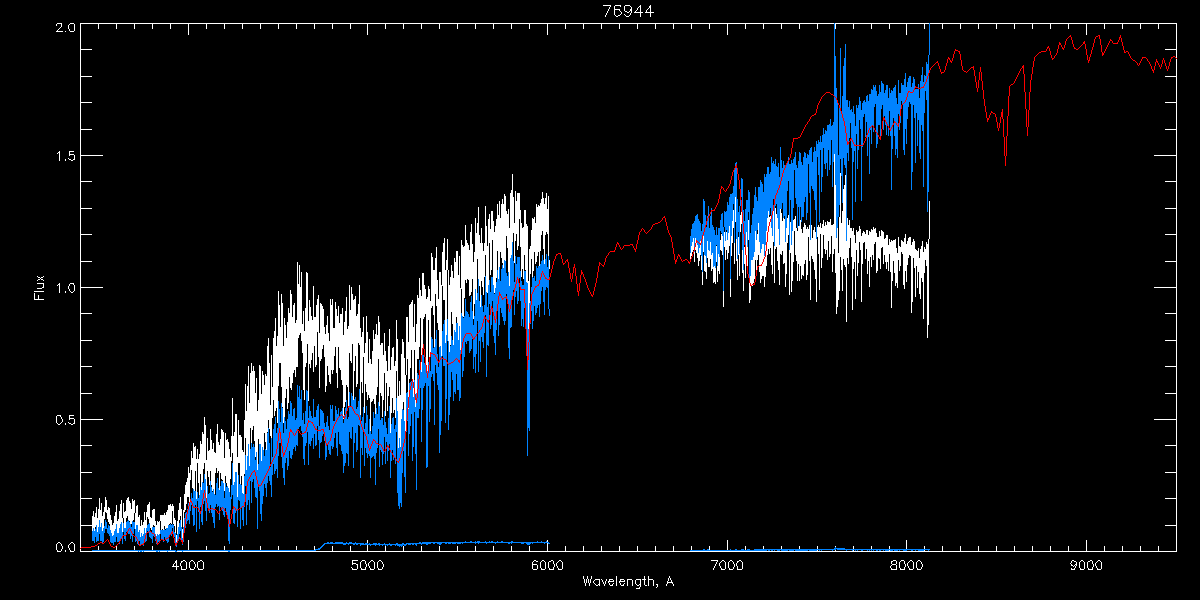Click the 1.0 y-axis tick label
The width and height of the screenshot is (1200, 600).
[x=64, y=288]
